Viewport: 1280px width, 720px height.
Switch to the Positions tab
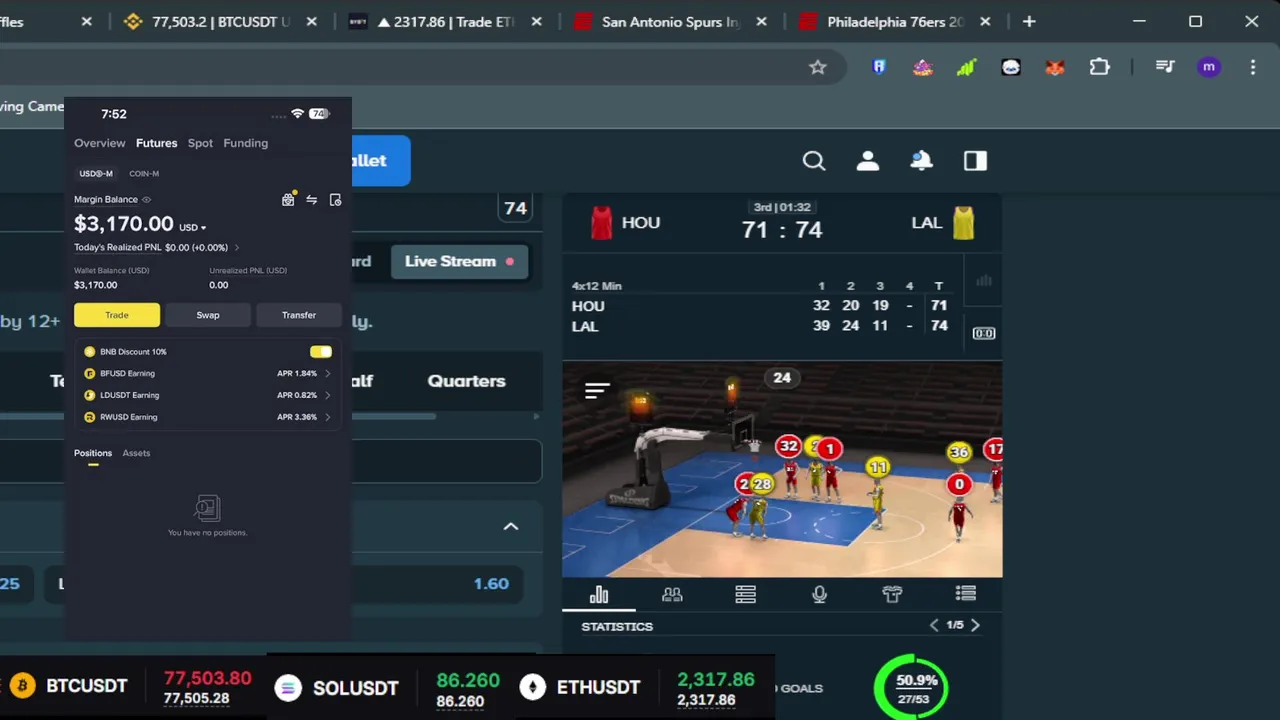(93, 453)
